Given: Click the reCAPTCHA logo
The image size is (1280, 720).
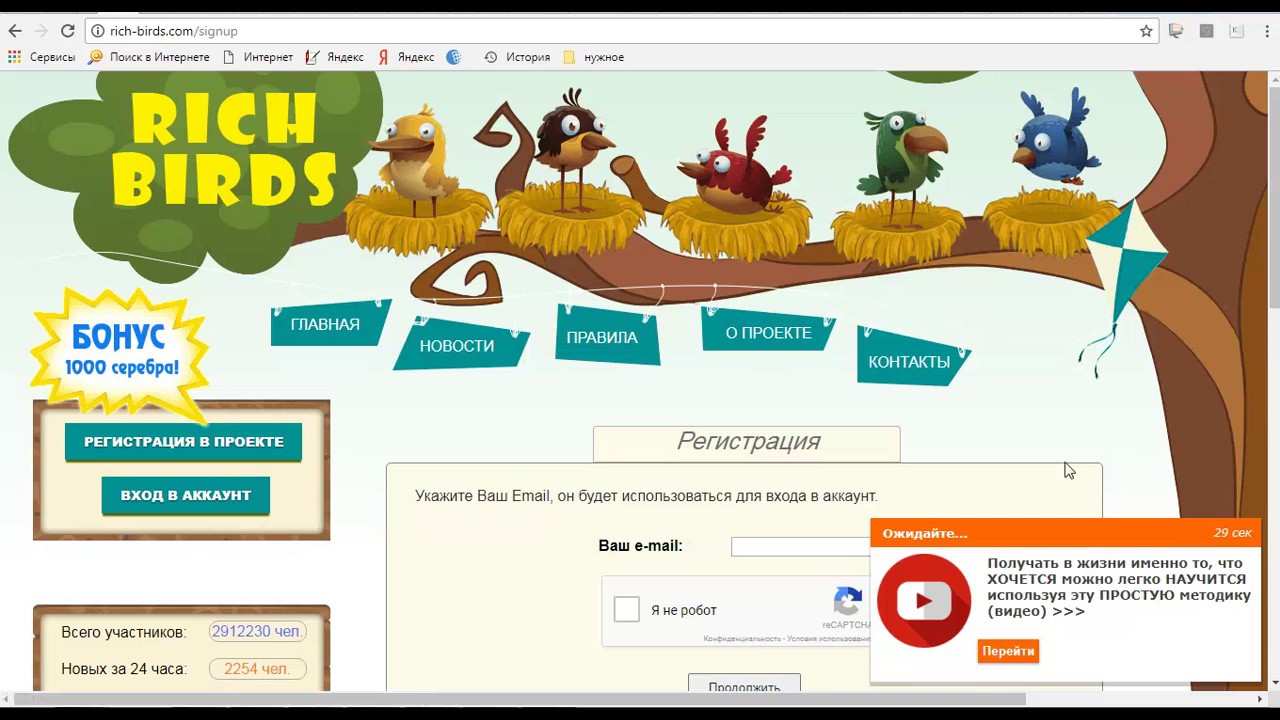Looking at the screenshot, I should pyautogui.click(x=848, y=602).
